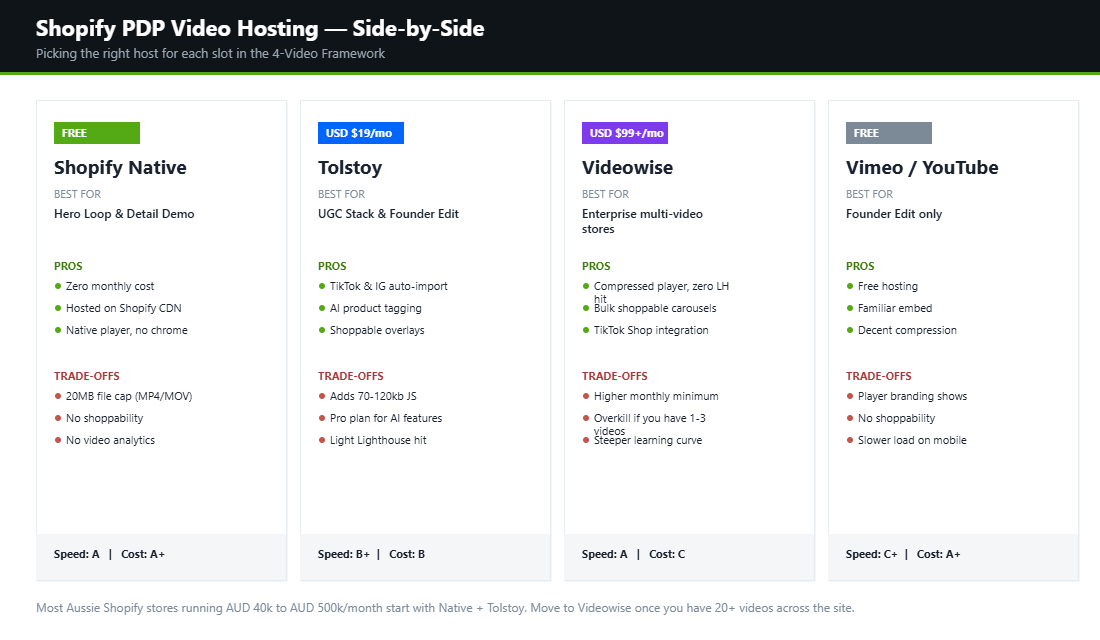Click 'Pro plan for AI features' item

coord(386,418)
